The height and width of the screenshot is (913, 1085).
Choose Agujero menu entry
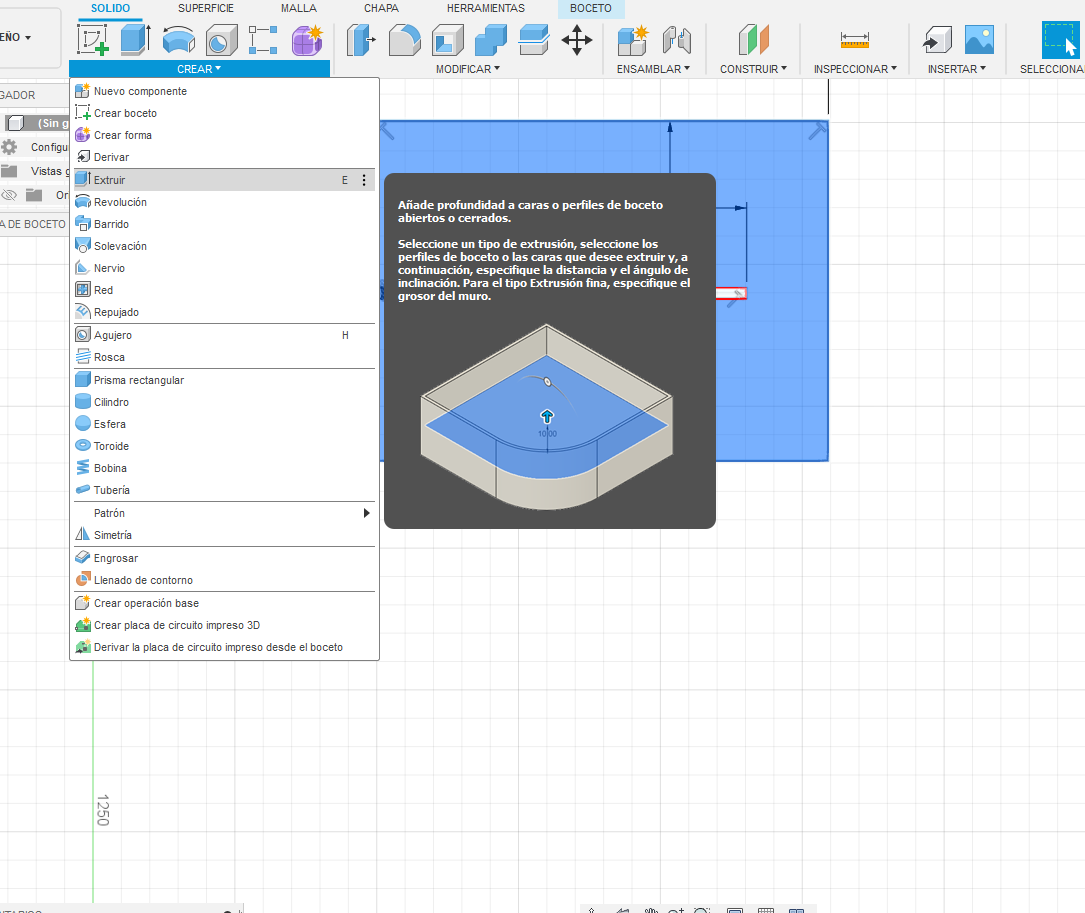(224, 335)
